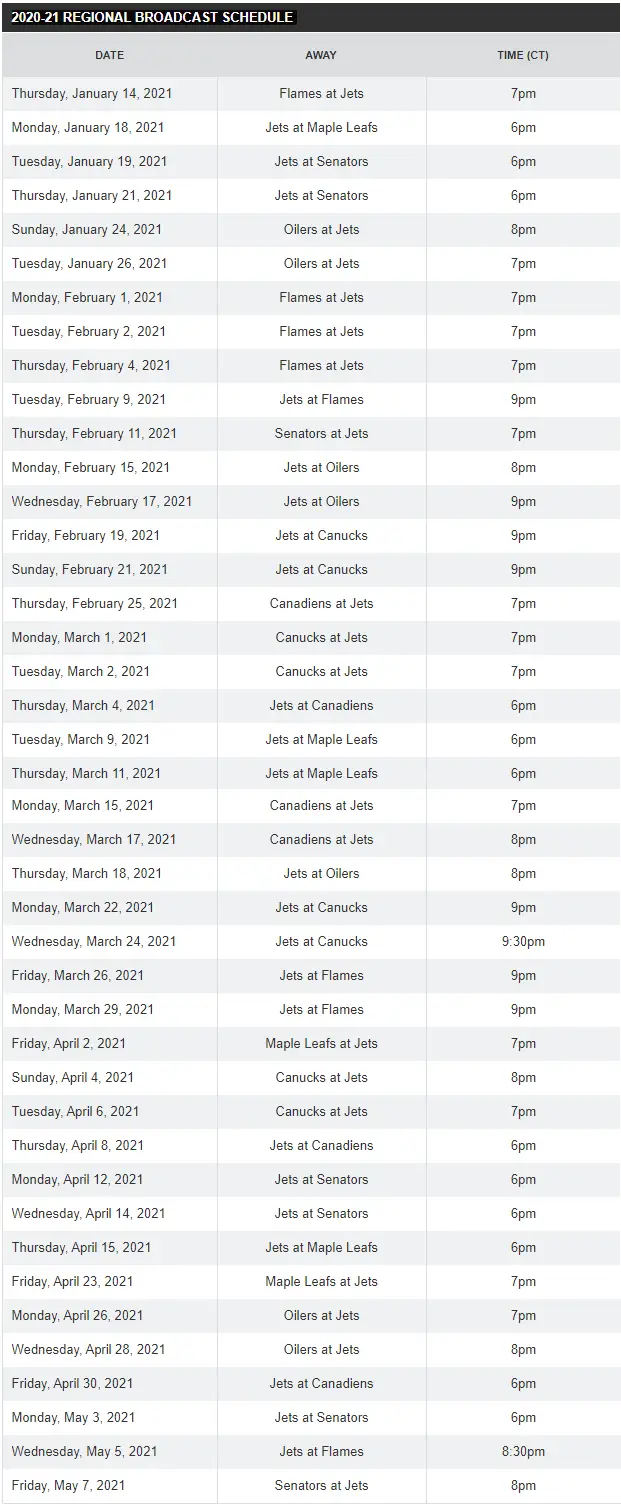The width and height of the screenshot is (621, 1504).
Task: Click Maple Leafs at Jets on April 2
Action: (321, 1043)
